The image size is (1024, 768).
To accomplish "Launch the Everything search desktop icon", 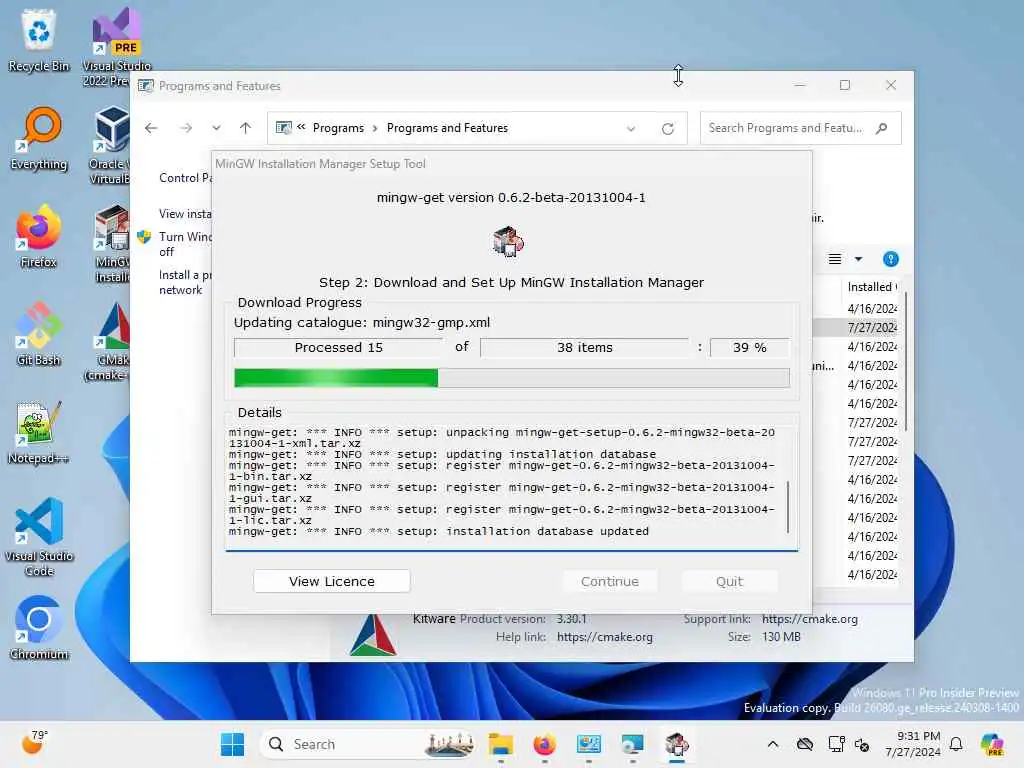I will [39, 138].
